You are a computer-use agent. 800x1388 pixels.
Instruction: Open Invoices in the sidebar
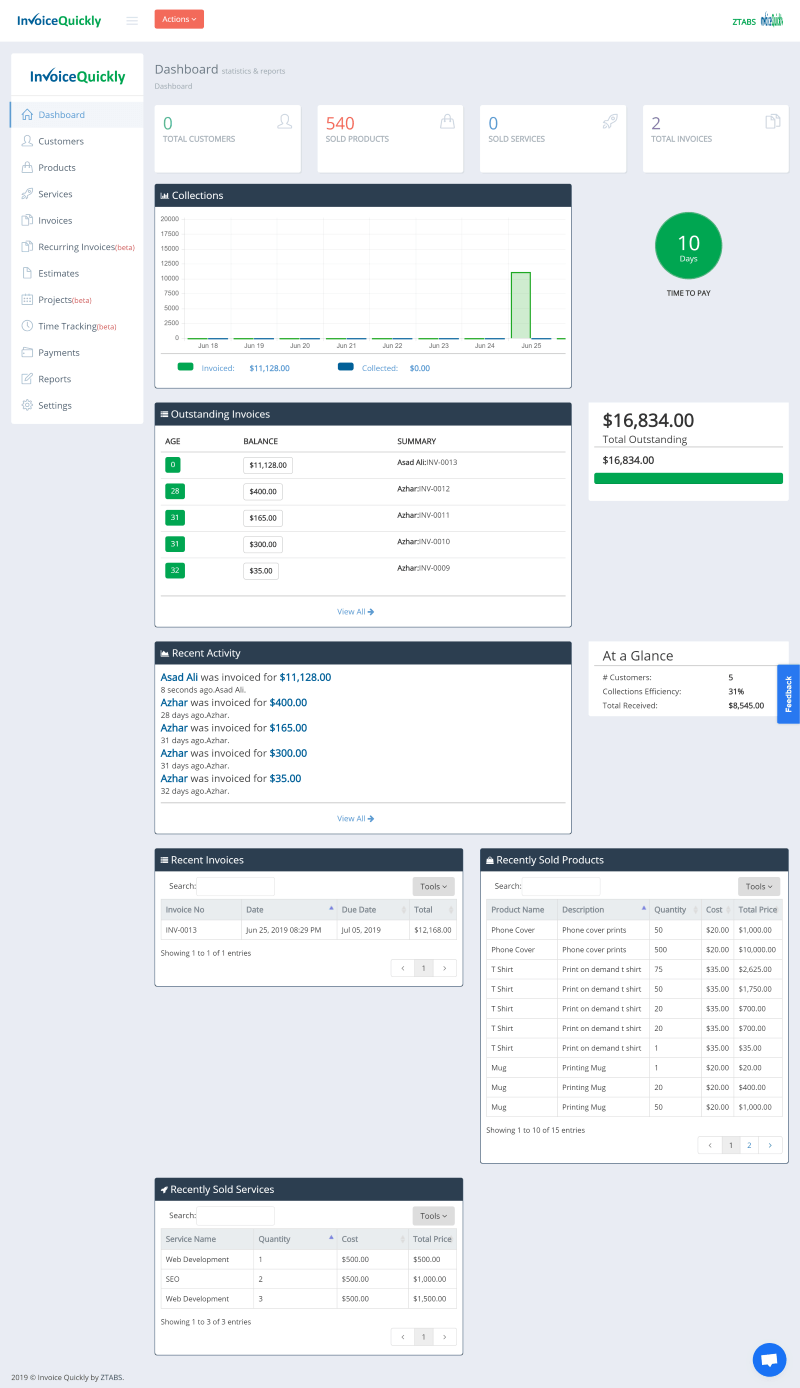pyautogui.click(x=77, y=220)
